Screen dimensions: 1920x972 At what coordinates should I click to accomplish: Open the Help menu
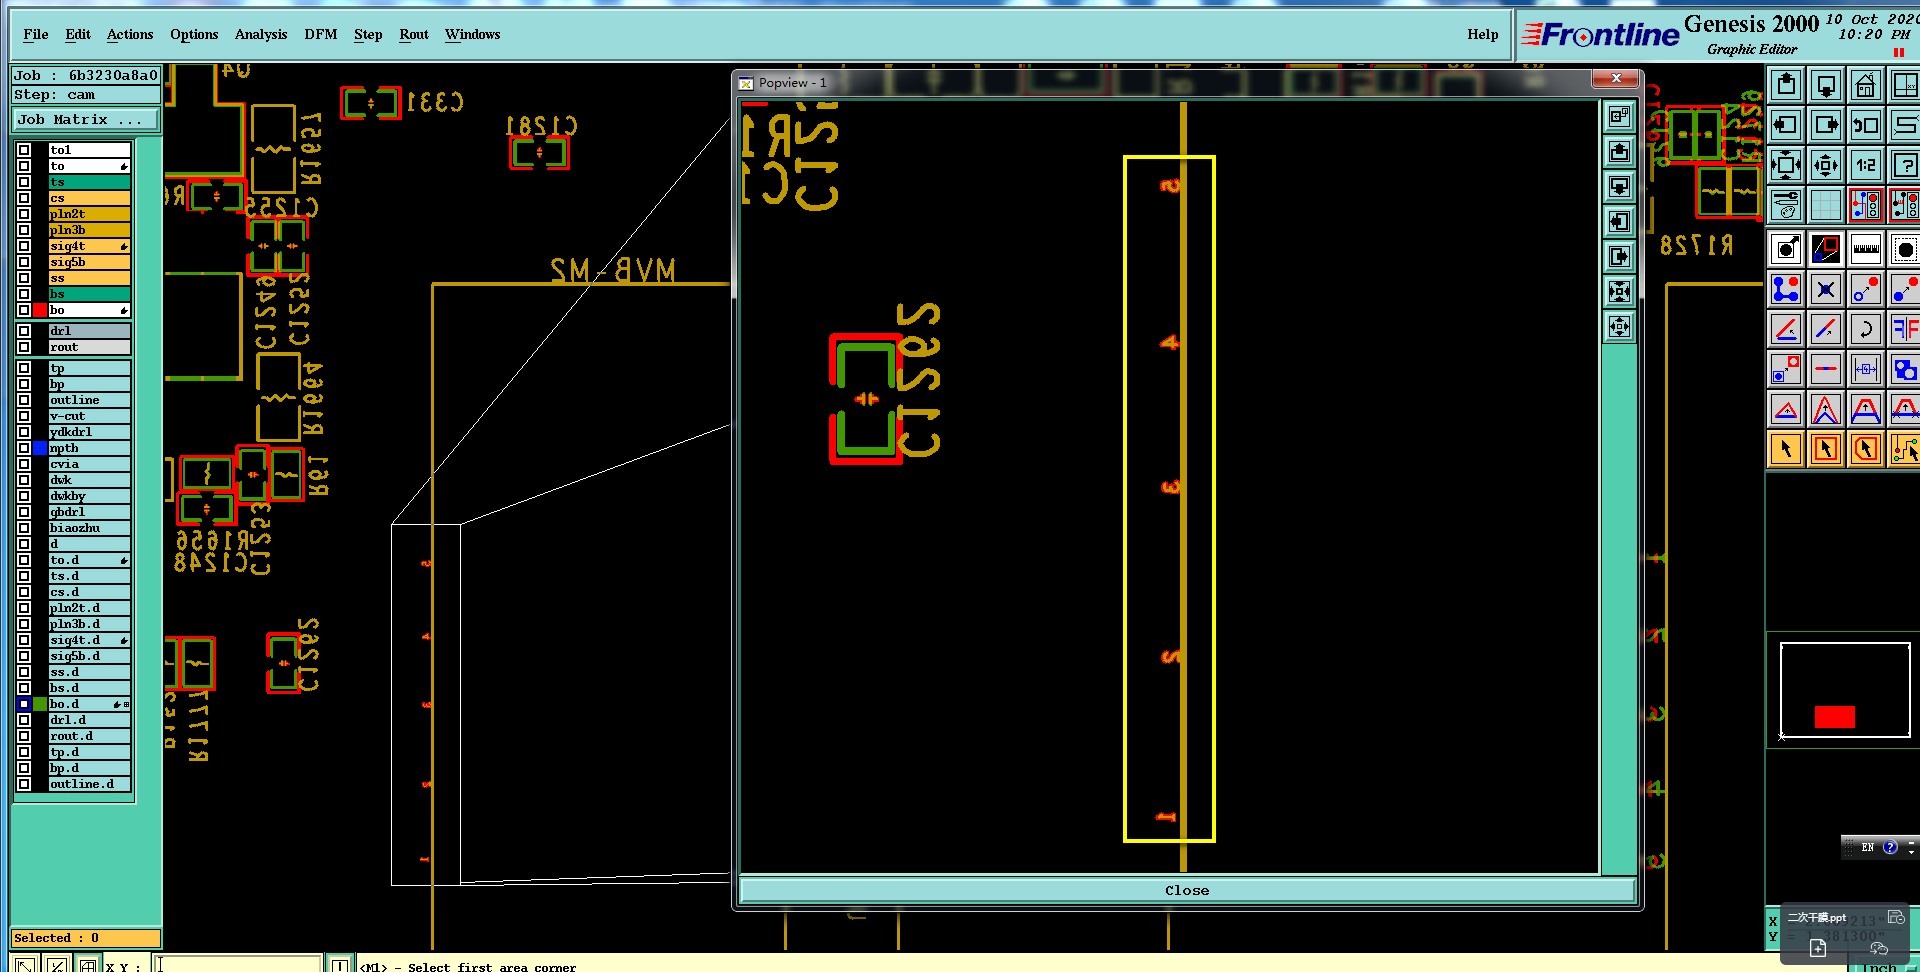coord(1483,34)
